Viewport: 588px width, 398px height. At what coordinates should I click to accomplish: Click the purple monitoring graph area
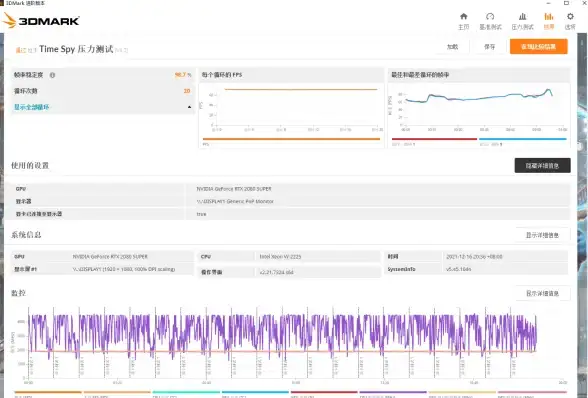[283, 338]
